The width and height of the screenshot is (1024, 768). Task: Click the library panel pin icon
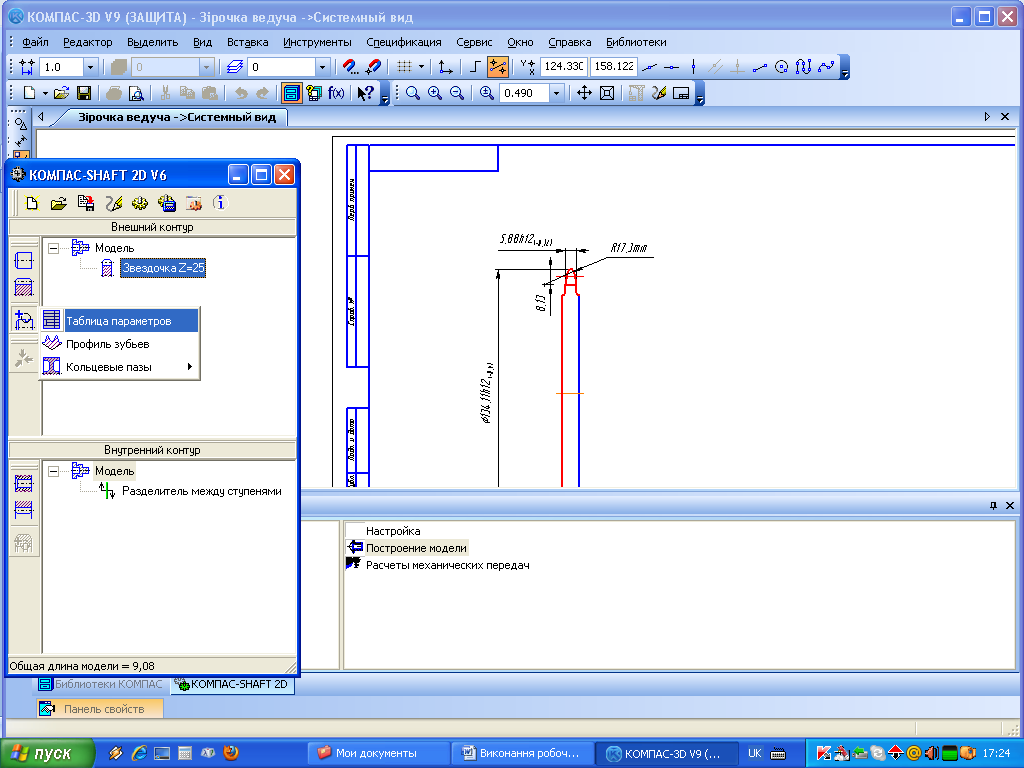tap(993, 505)
